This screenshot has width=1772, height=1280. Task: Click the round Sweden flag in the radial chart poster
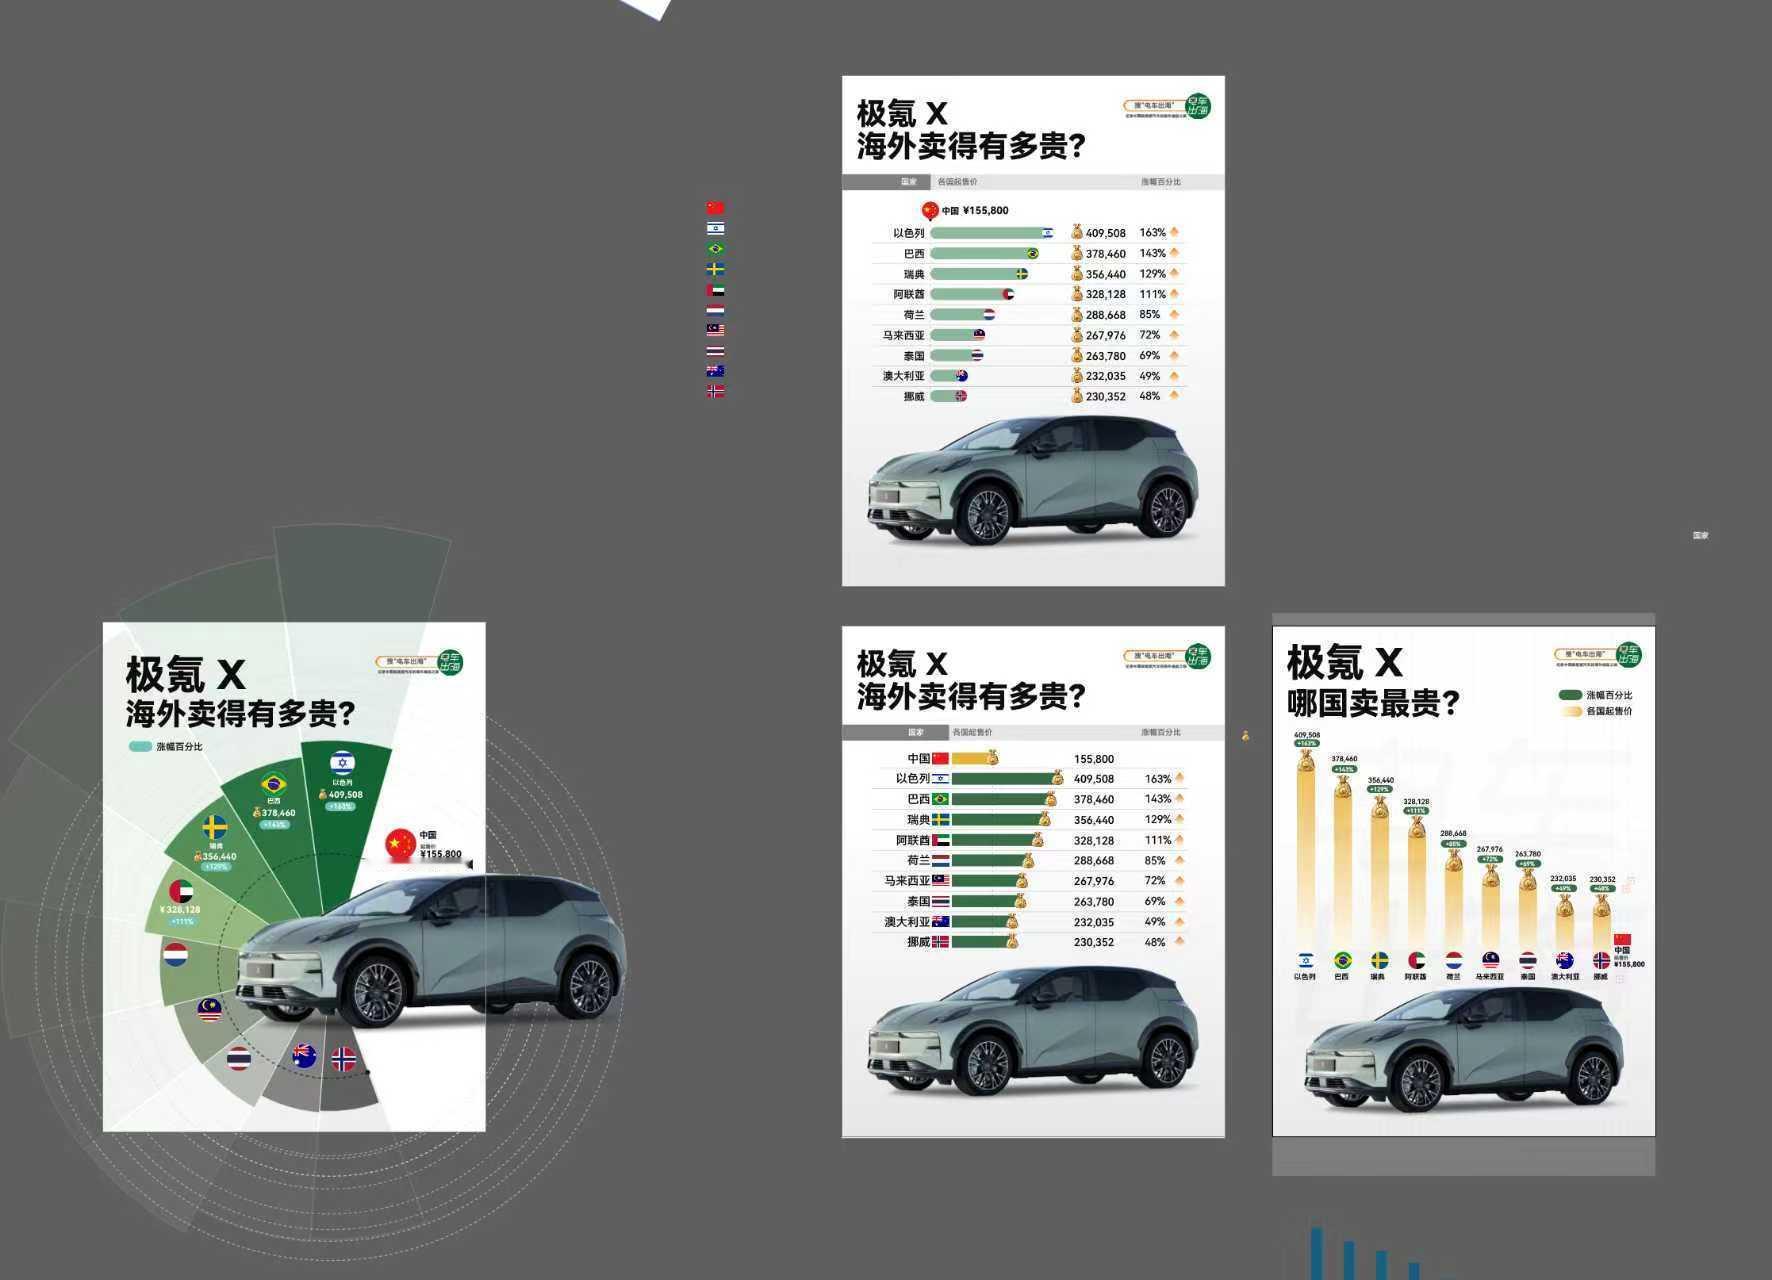(x=215, y=828)
